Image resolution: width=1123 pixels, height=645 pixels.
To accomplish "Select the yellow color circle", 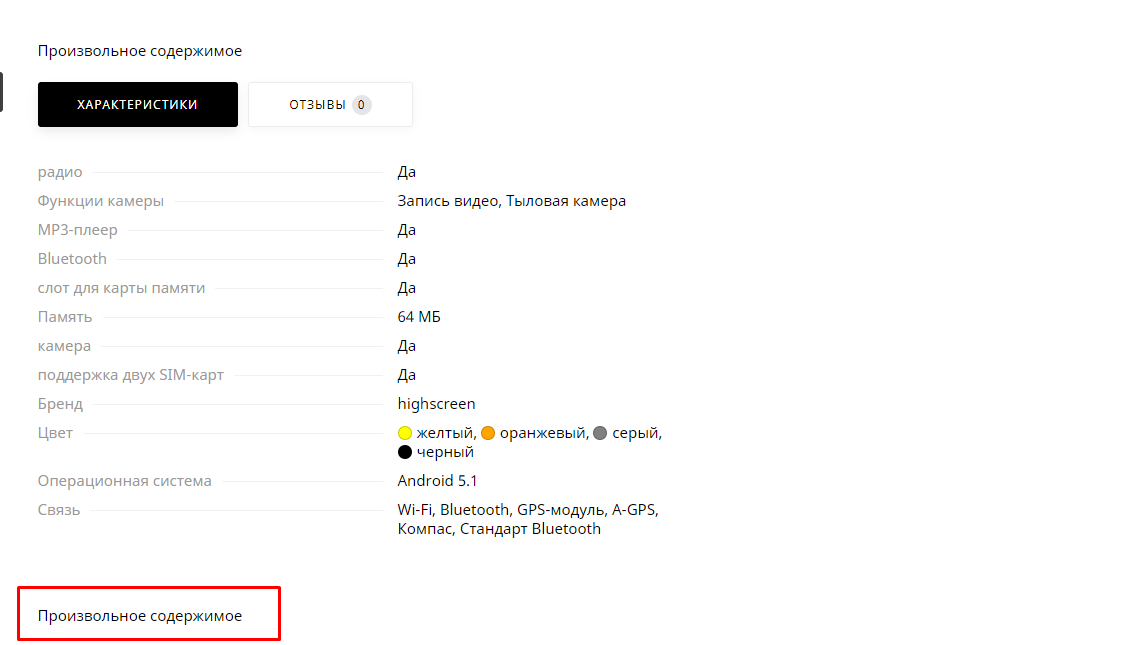I will click(405, 433).
